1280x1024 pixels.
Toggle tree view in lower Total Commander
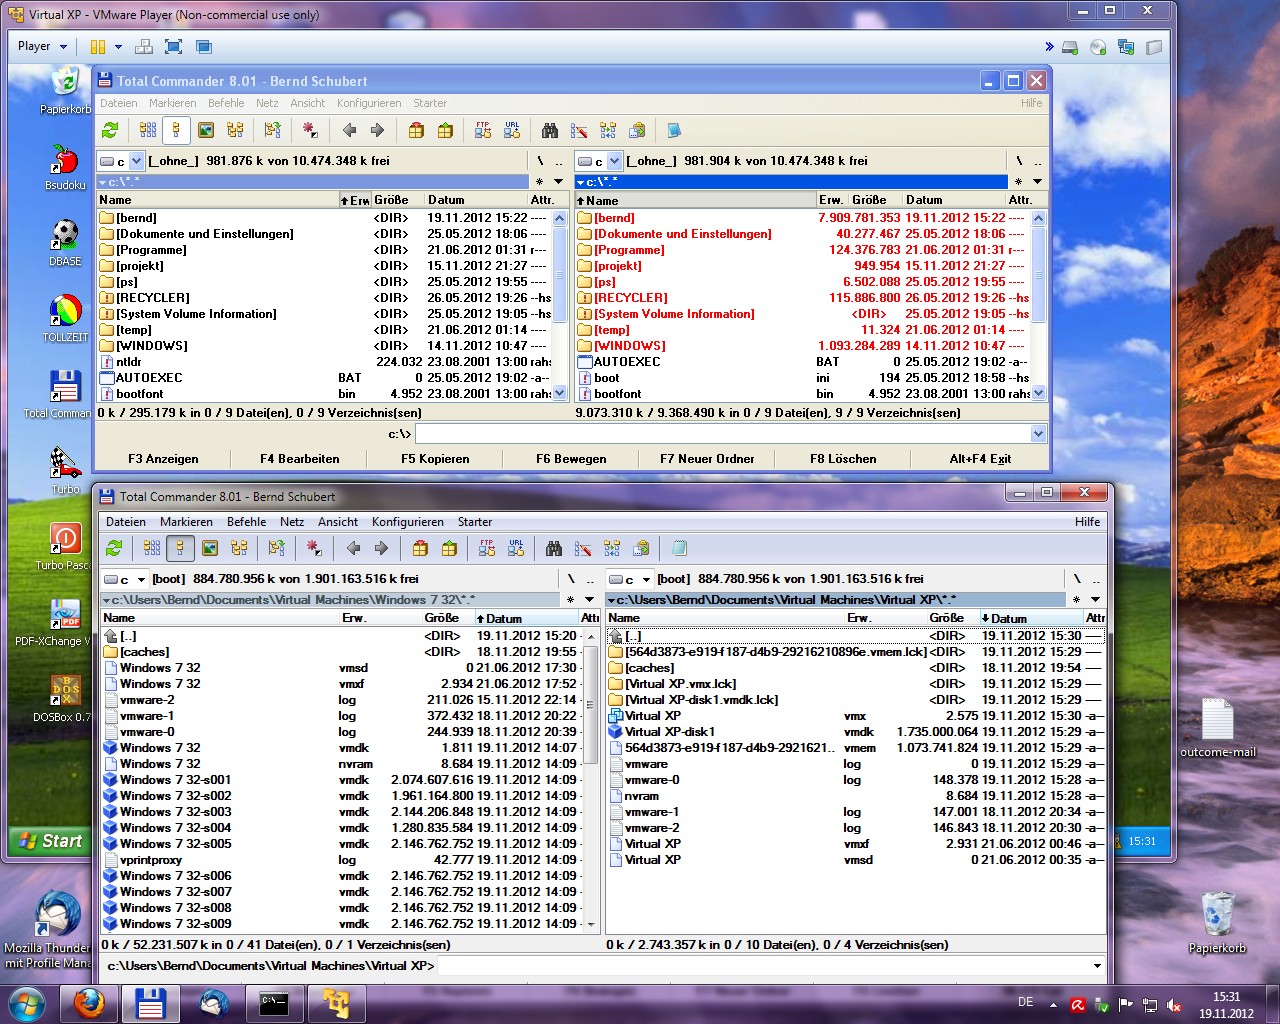point(239,548)
